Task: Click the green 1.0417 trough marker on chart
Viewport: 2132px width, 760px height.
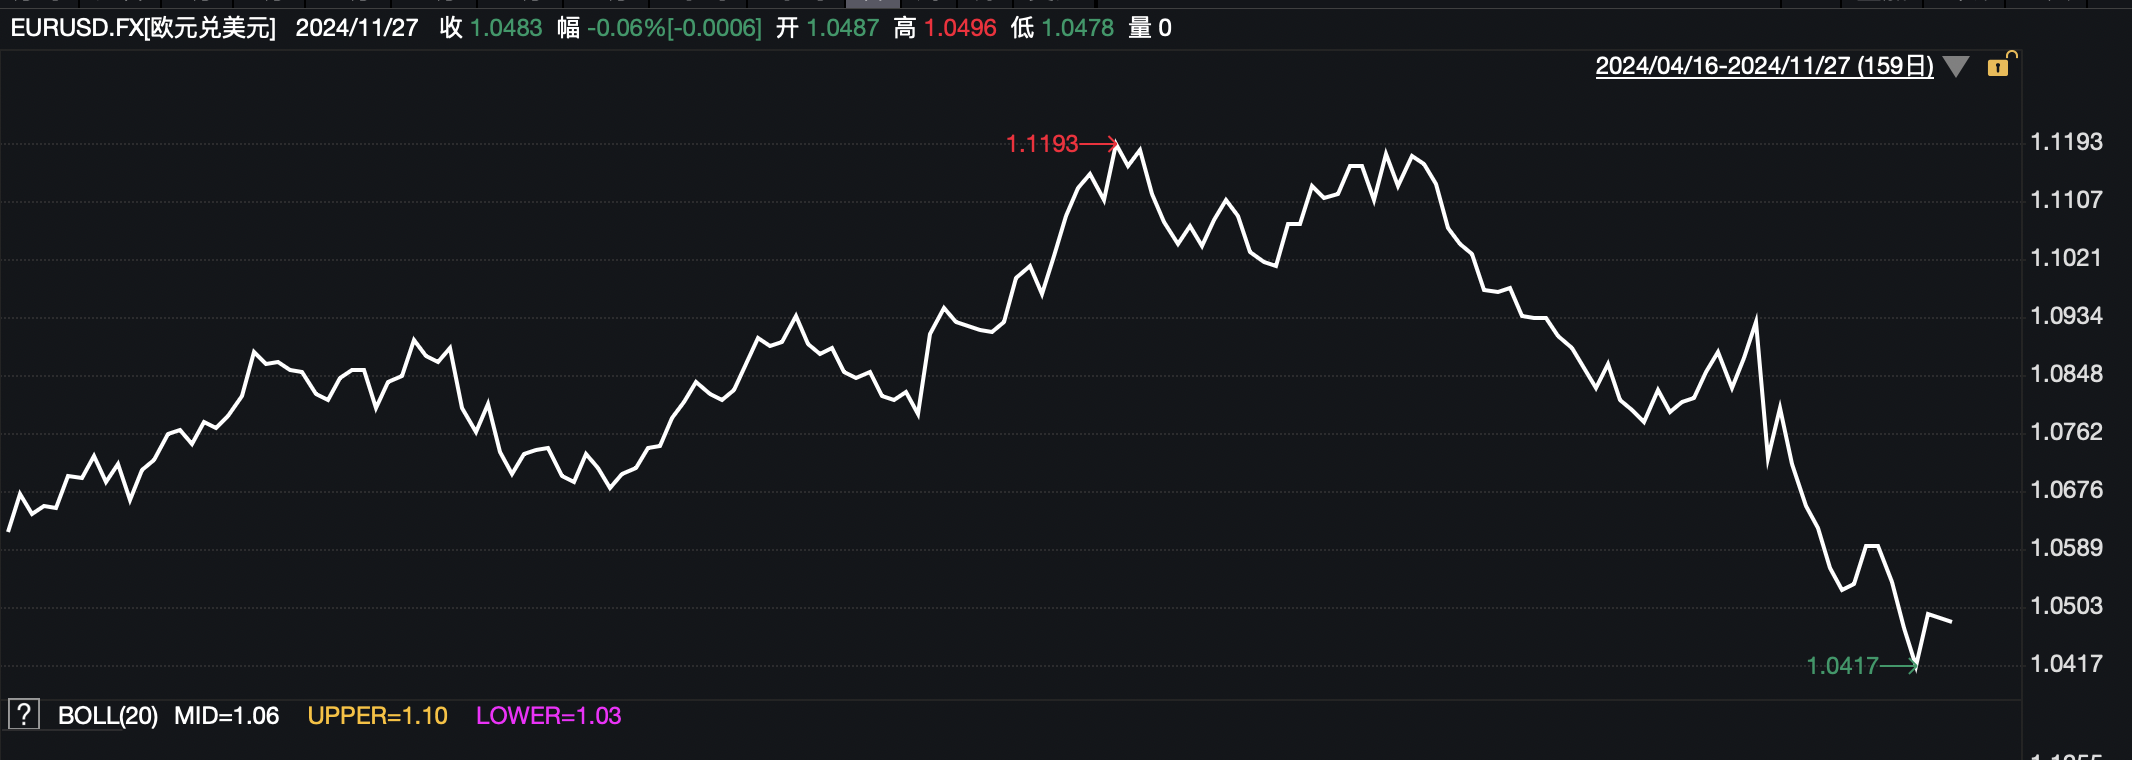Action: 1842,666
